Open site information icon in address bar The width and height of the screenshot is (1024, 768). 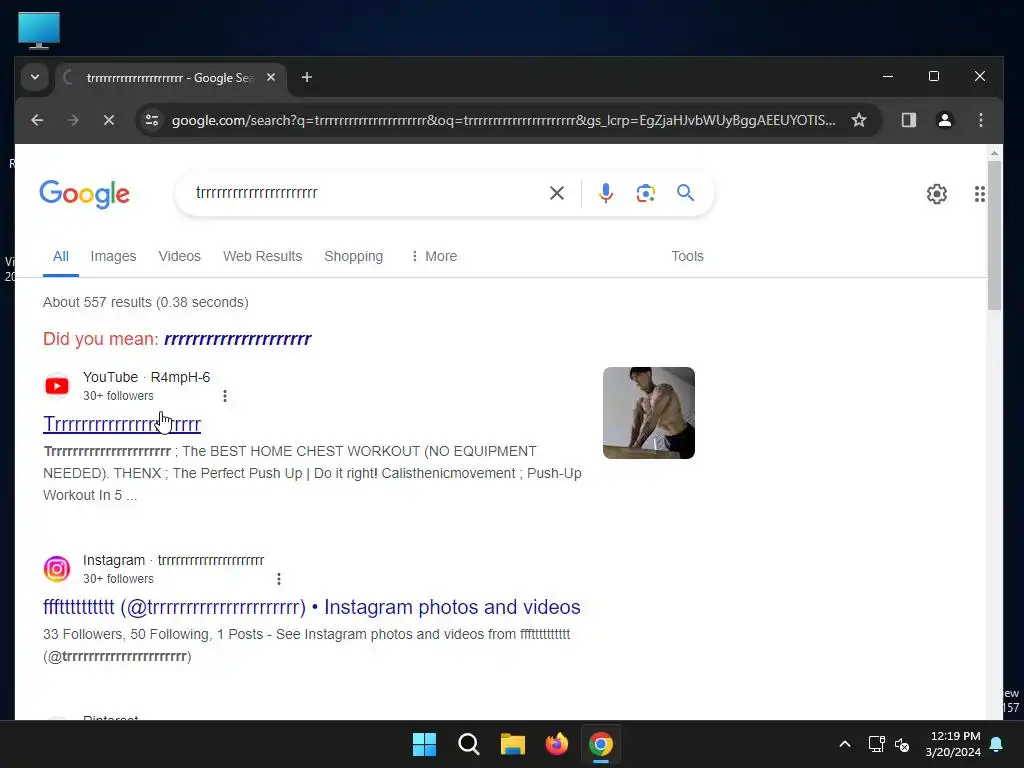[x=152, y=120]
